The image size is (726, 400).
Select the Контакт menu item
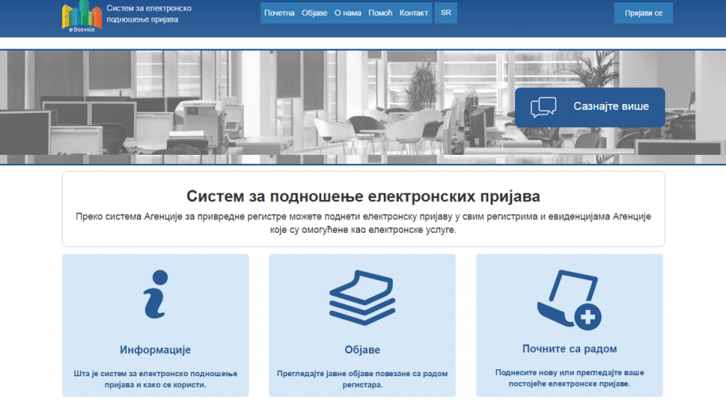(x=413, y=13)
